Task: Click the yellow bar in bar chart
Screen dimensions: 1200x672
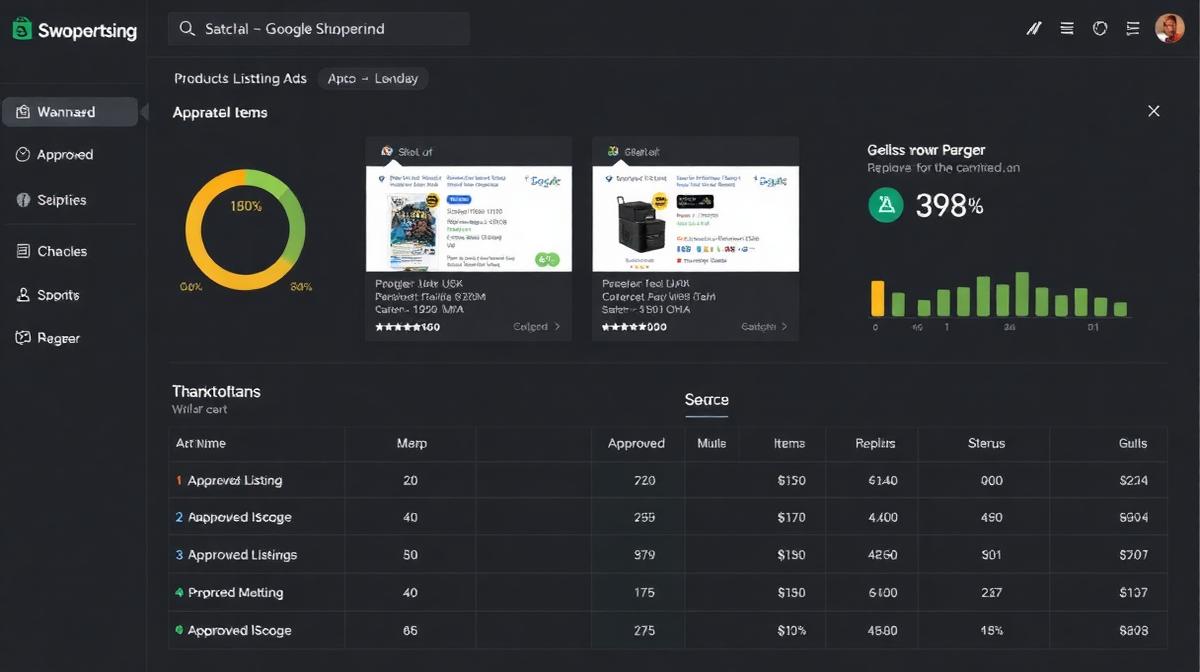Action: [x=878, y=298]
